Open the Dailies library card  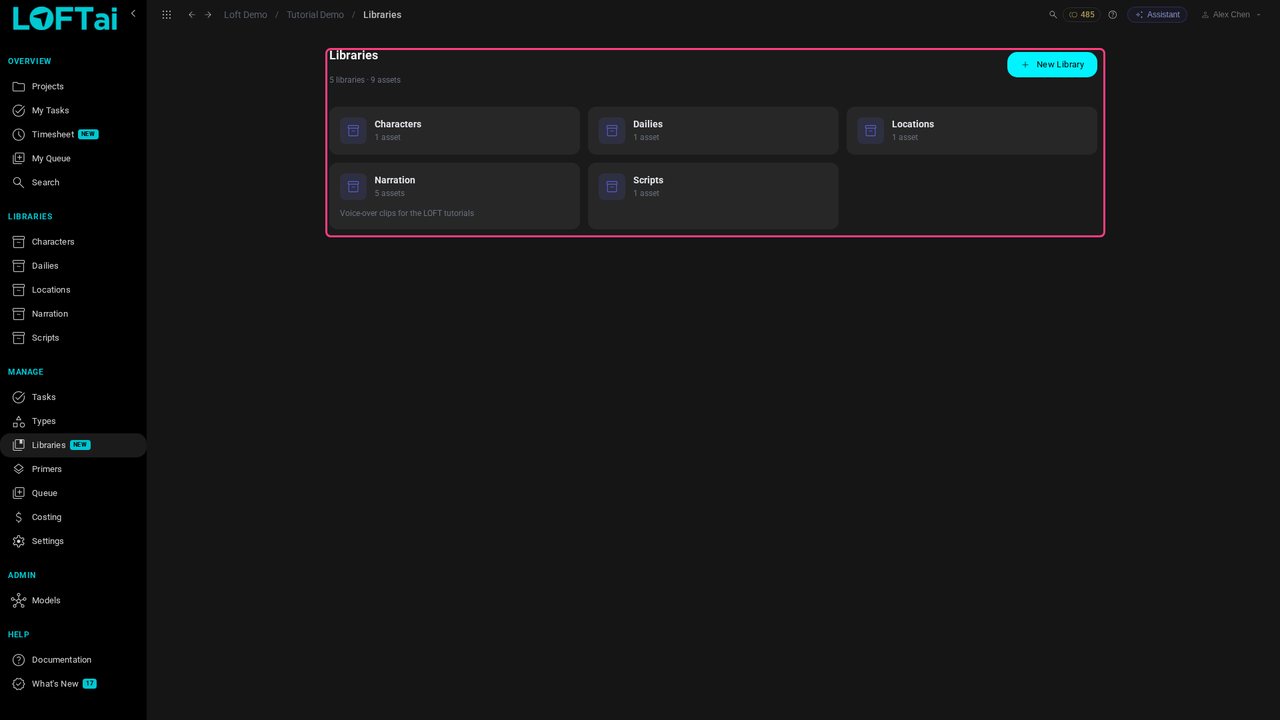coord(713,131)
